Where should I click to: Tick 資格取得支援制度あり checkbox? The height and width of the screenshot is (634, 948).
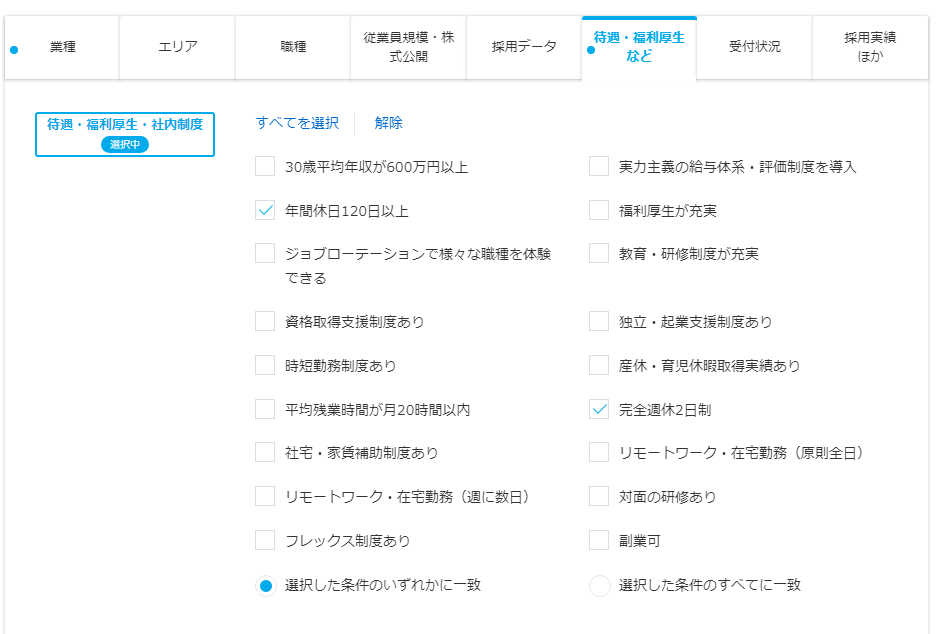pos(265,322)
